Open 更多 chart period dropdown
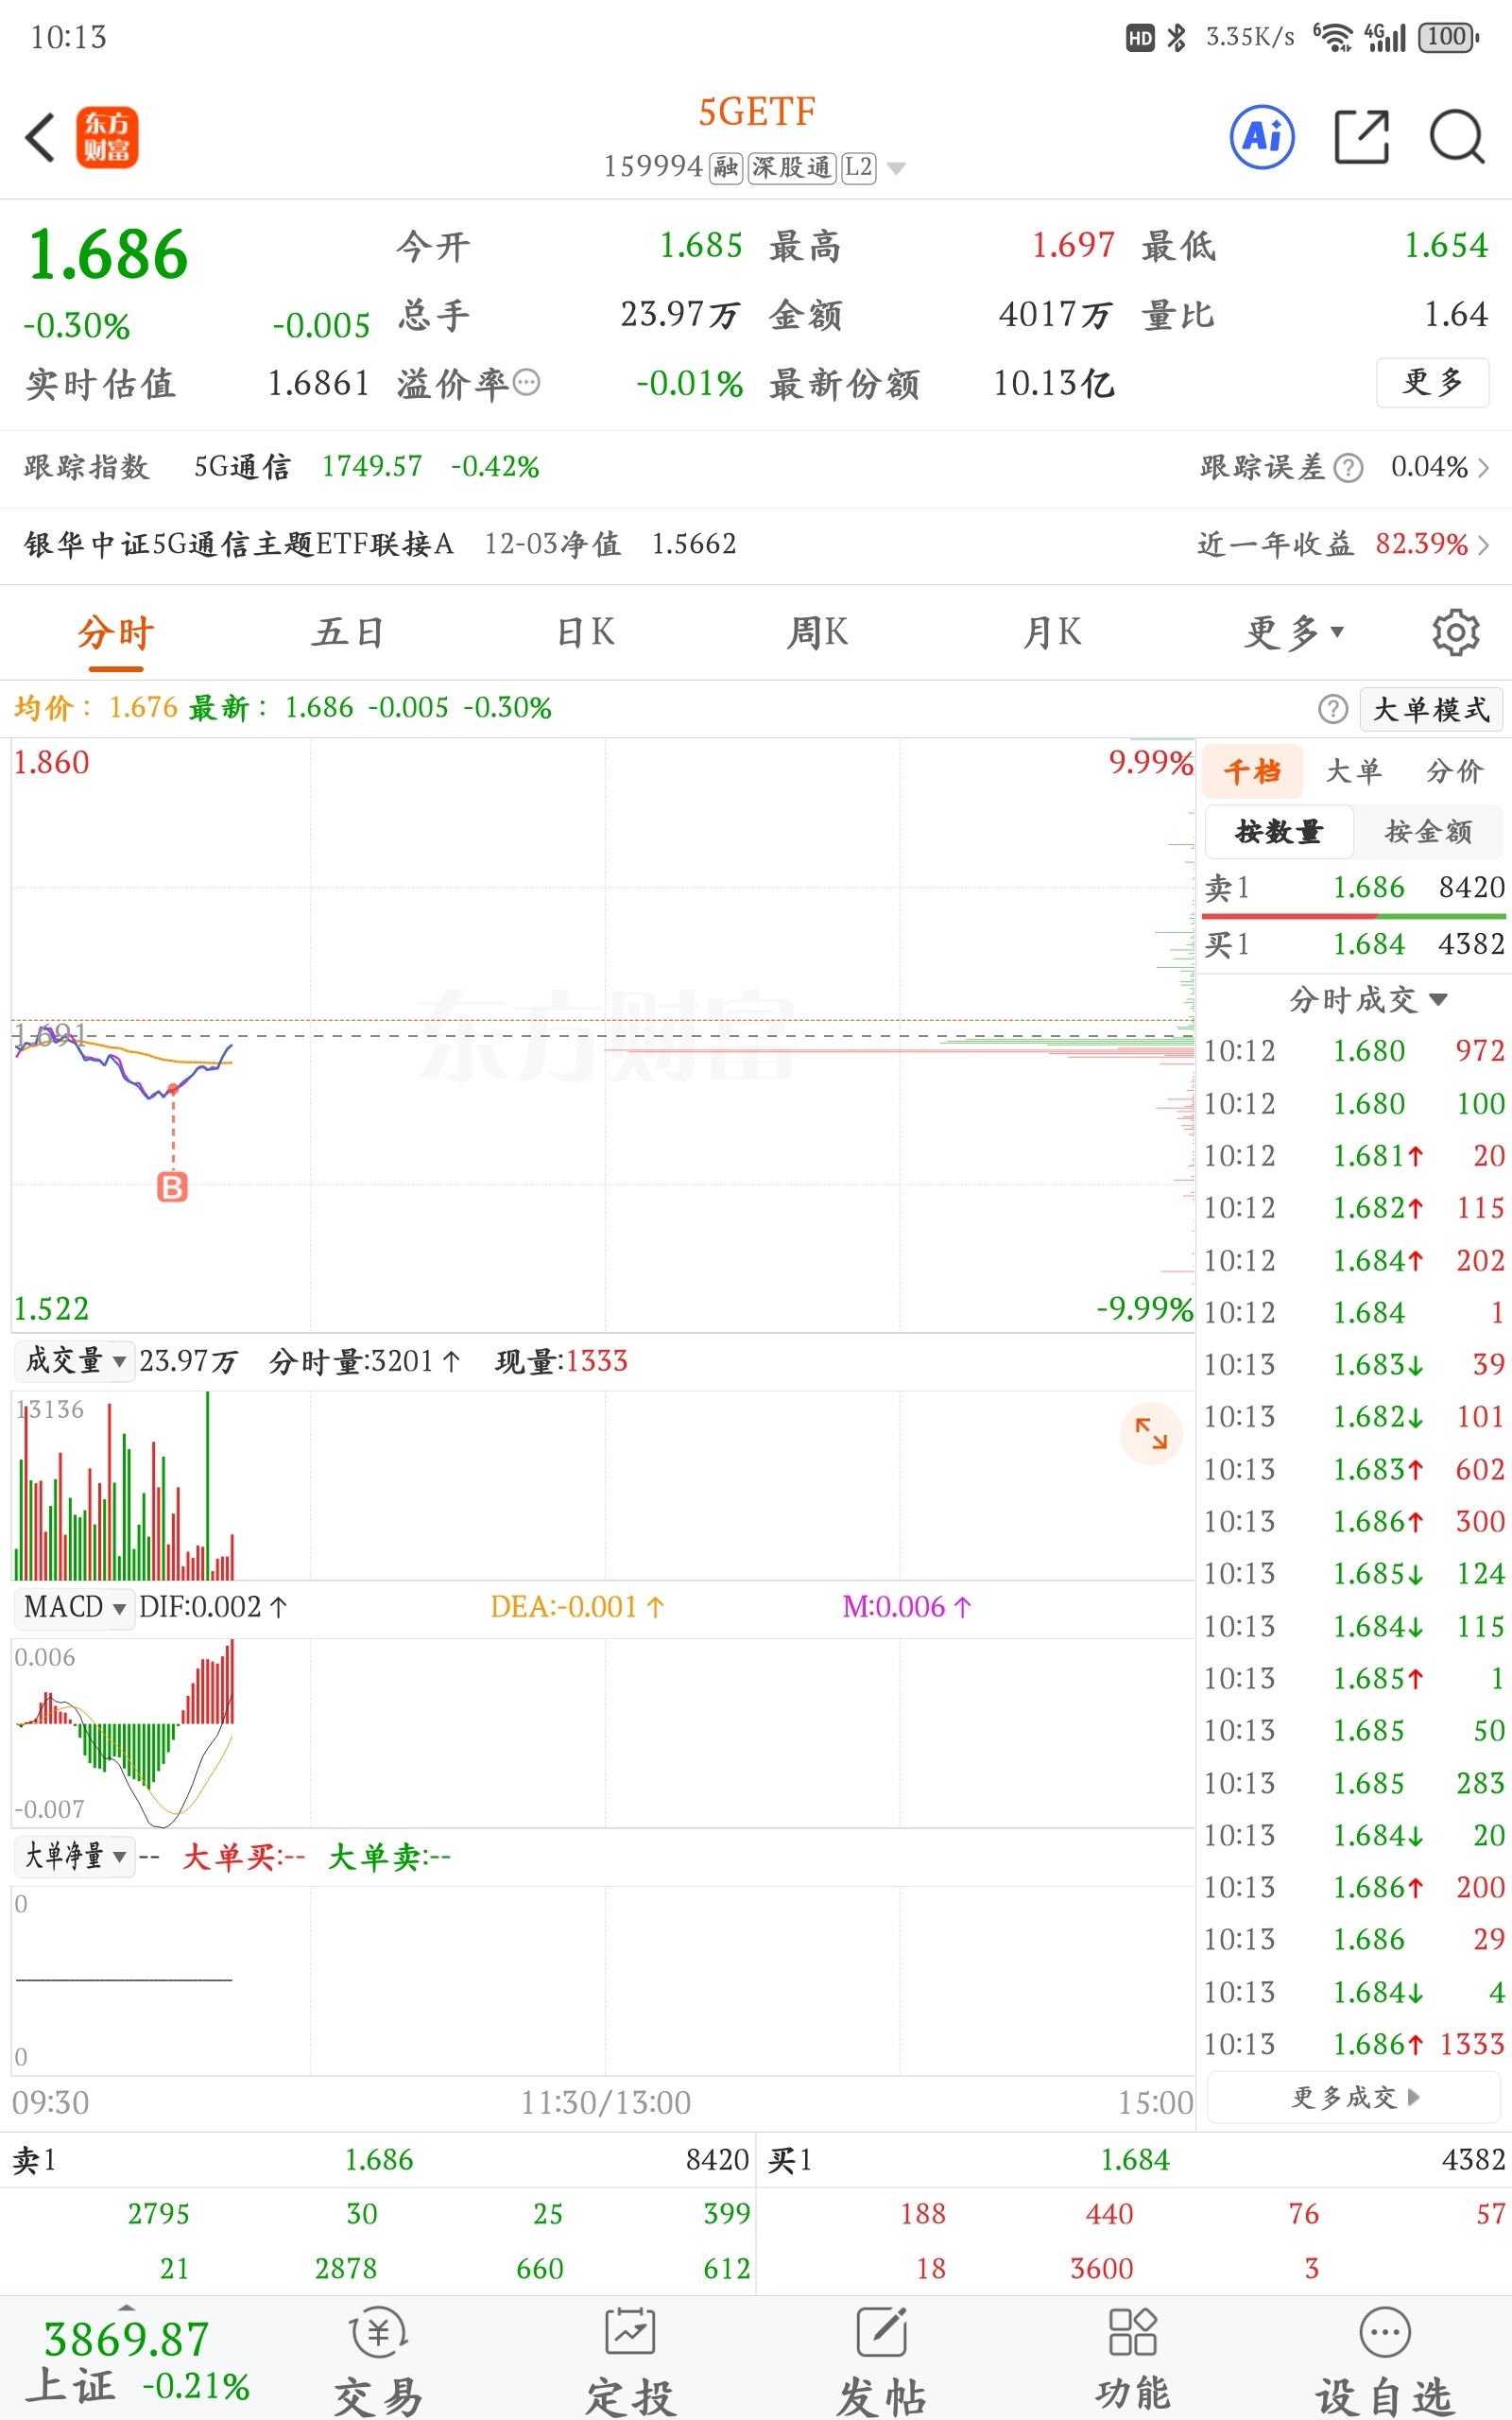1512x2420 pixels. (x=1295, y=632)
